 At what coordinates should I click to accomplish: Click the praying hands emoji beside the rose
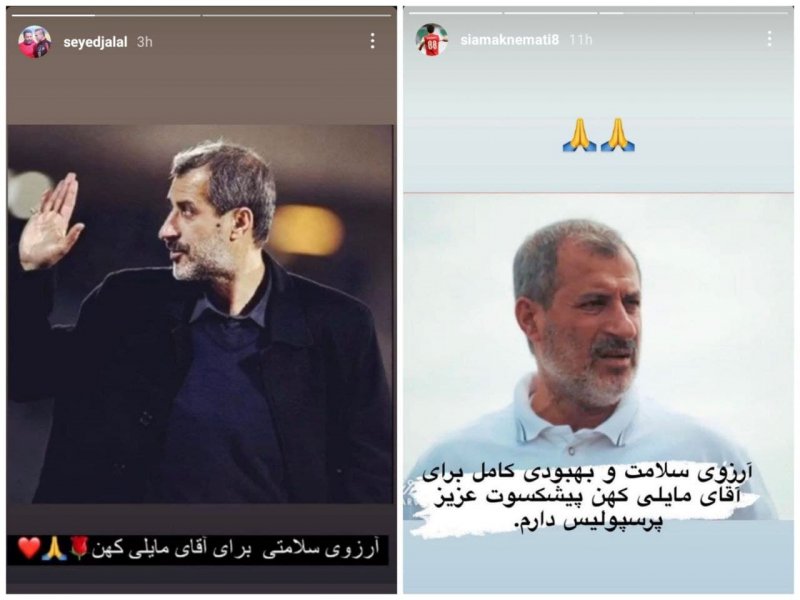coord(55,548)
